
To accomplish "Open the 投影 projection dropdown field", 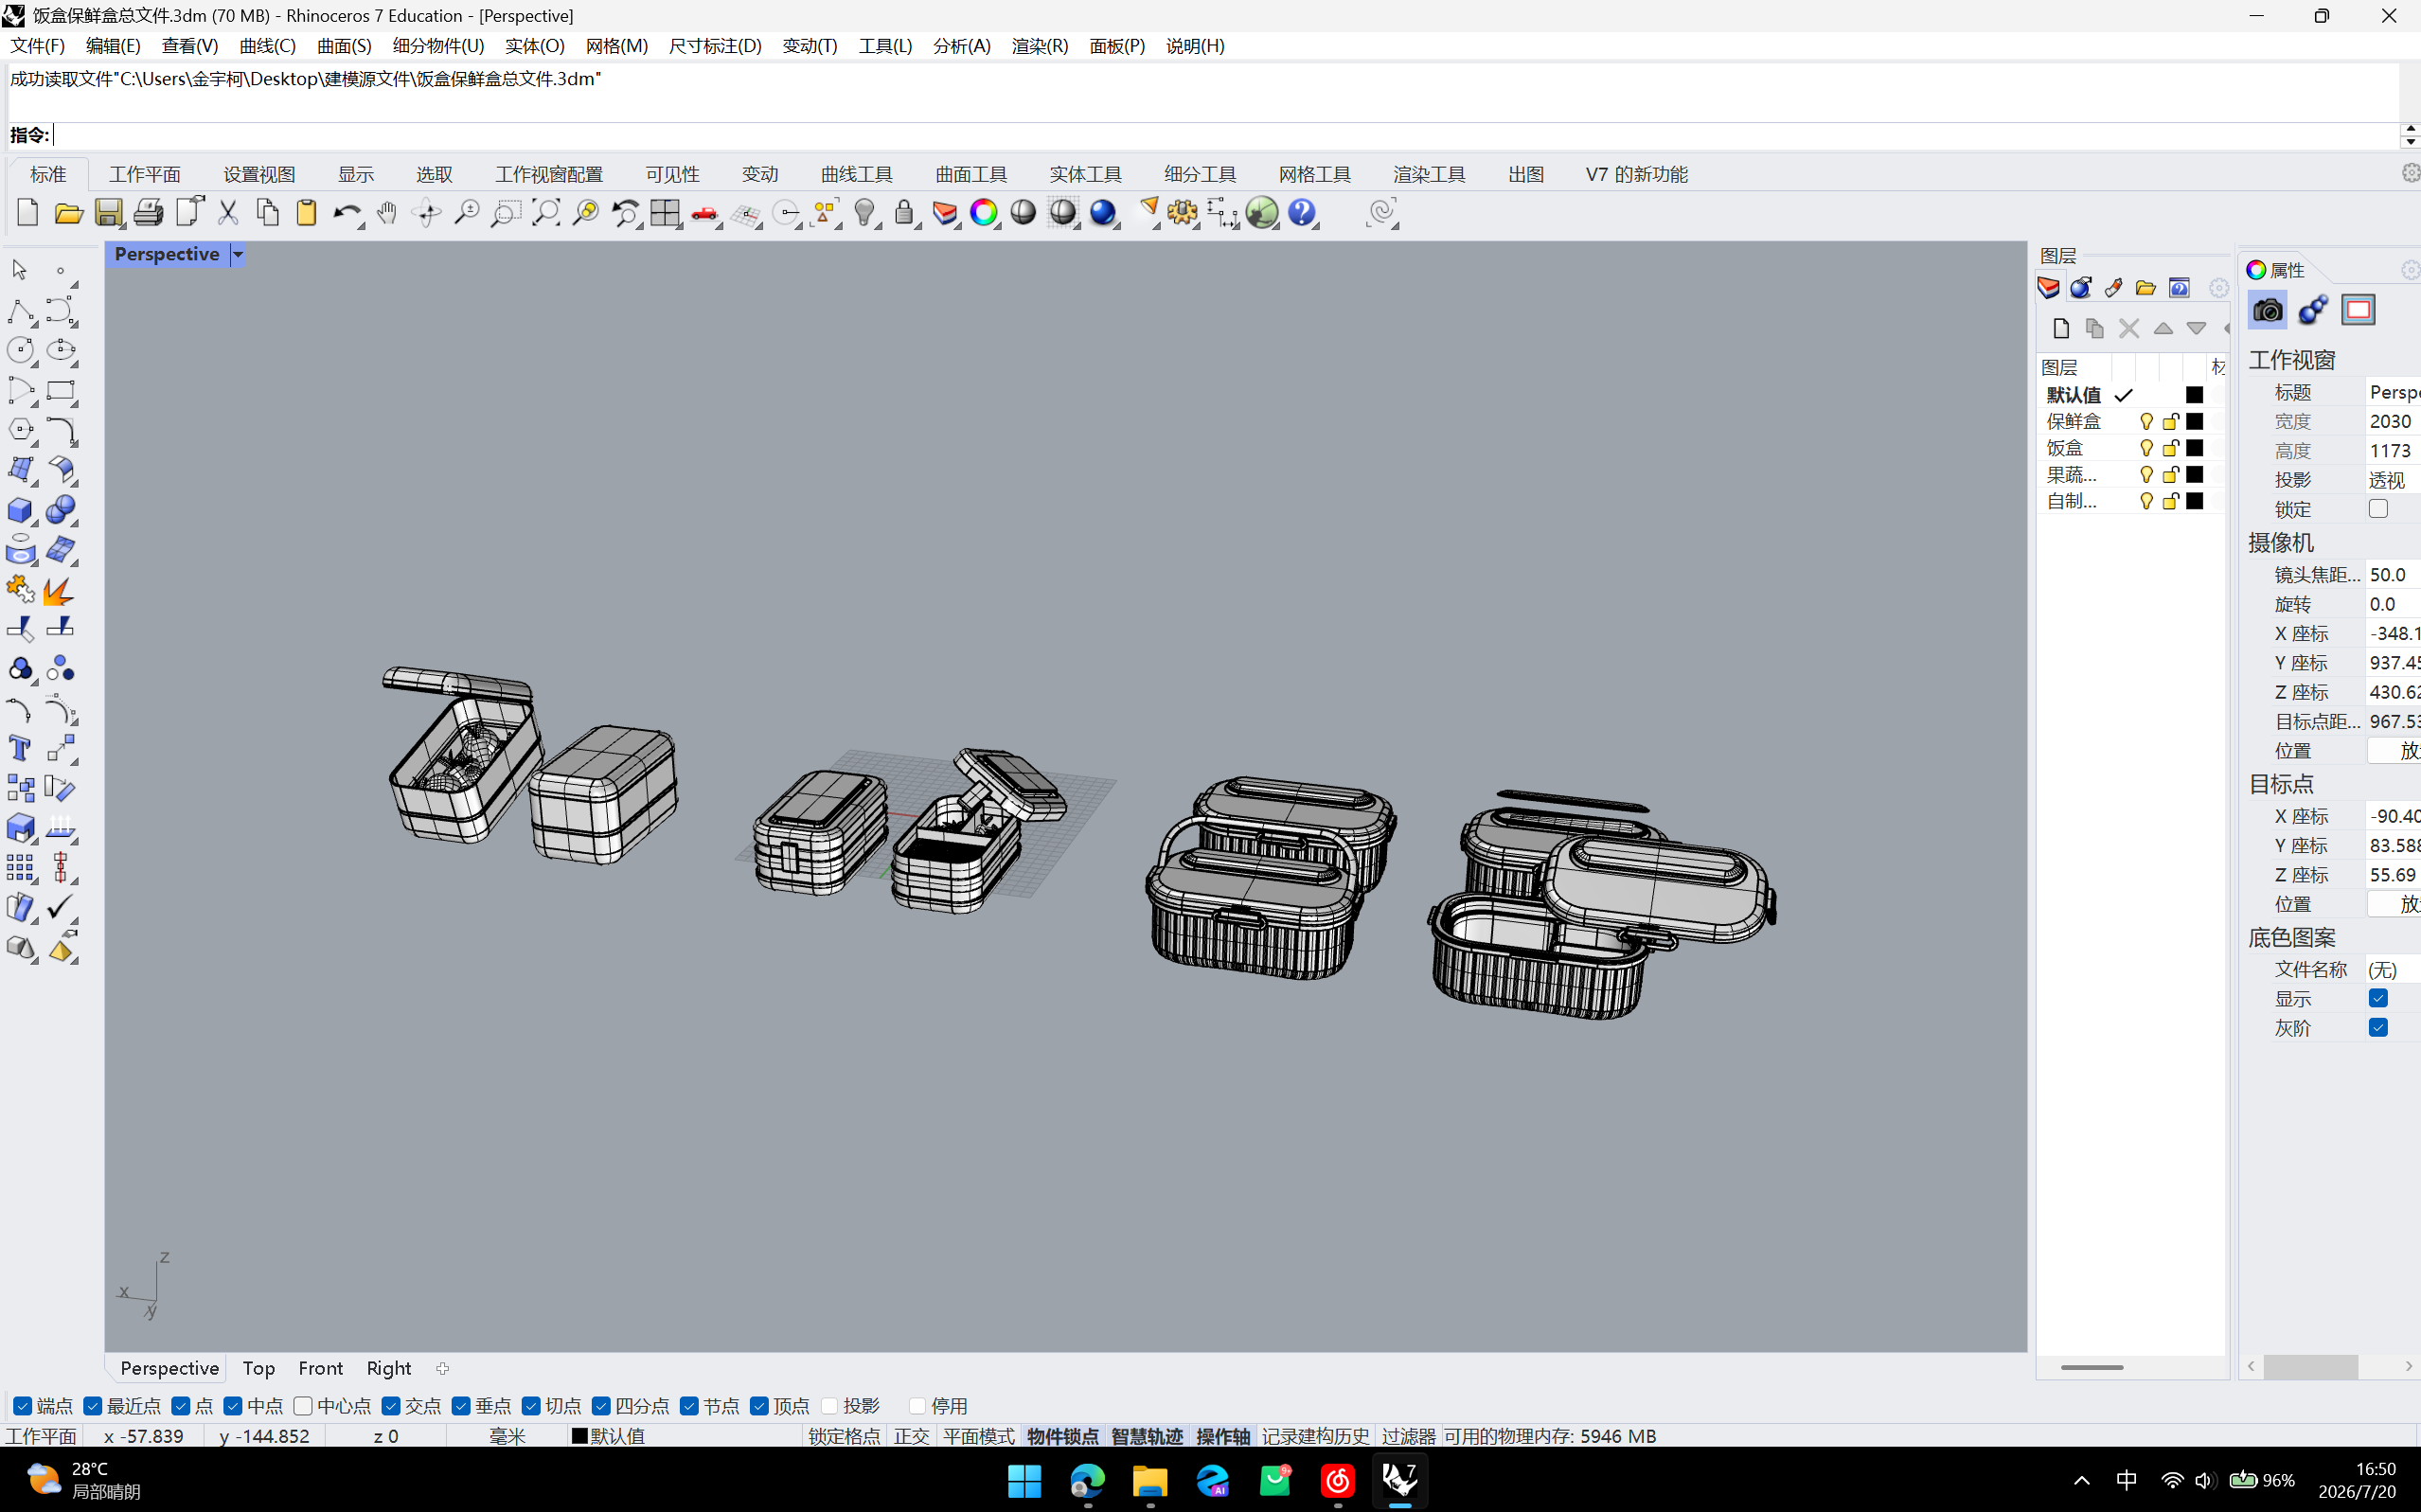I will (2393, 480).
